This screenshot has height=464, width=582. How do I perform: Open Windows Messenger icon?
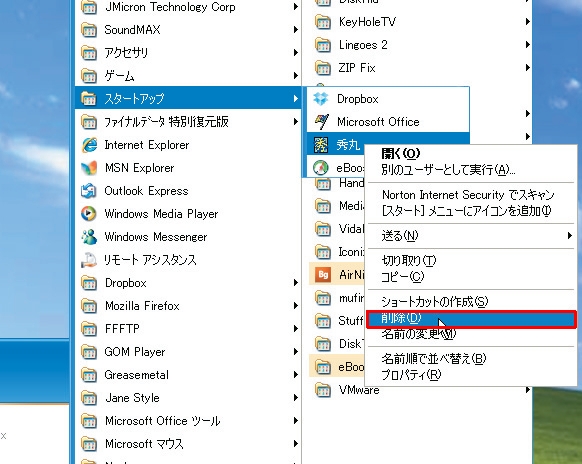click(89, 237)
